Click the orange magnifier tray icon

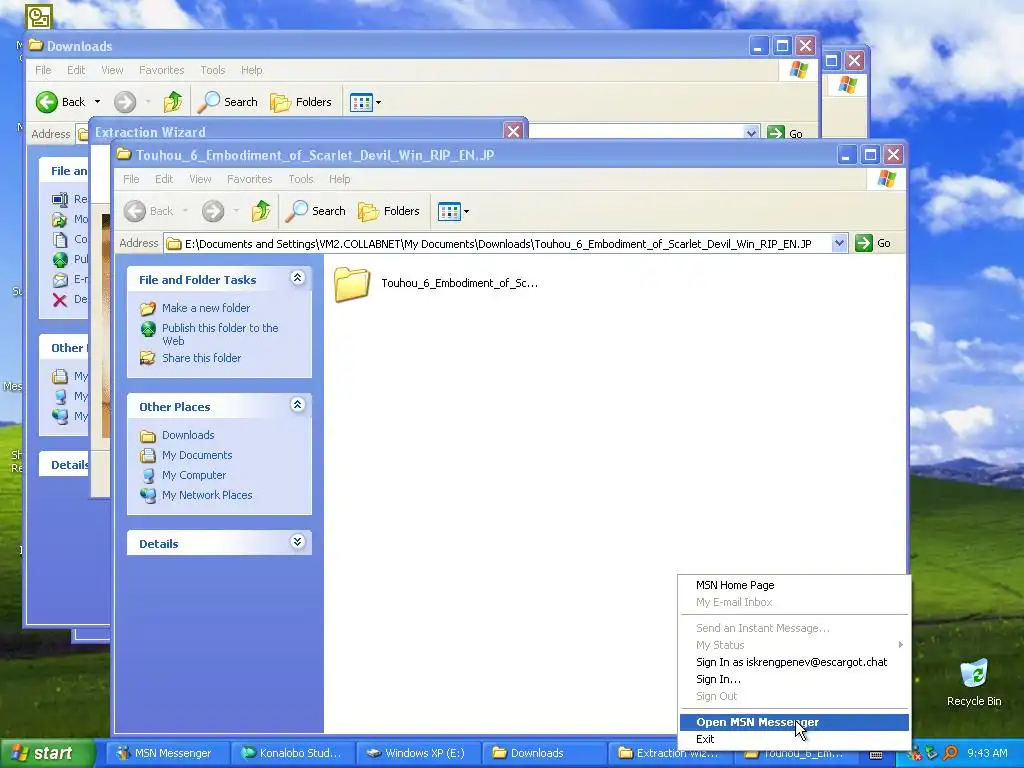(x=950, y=753)
